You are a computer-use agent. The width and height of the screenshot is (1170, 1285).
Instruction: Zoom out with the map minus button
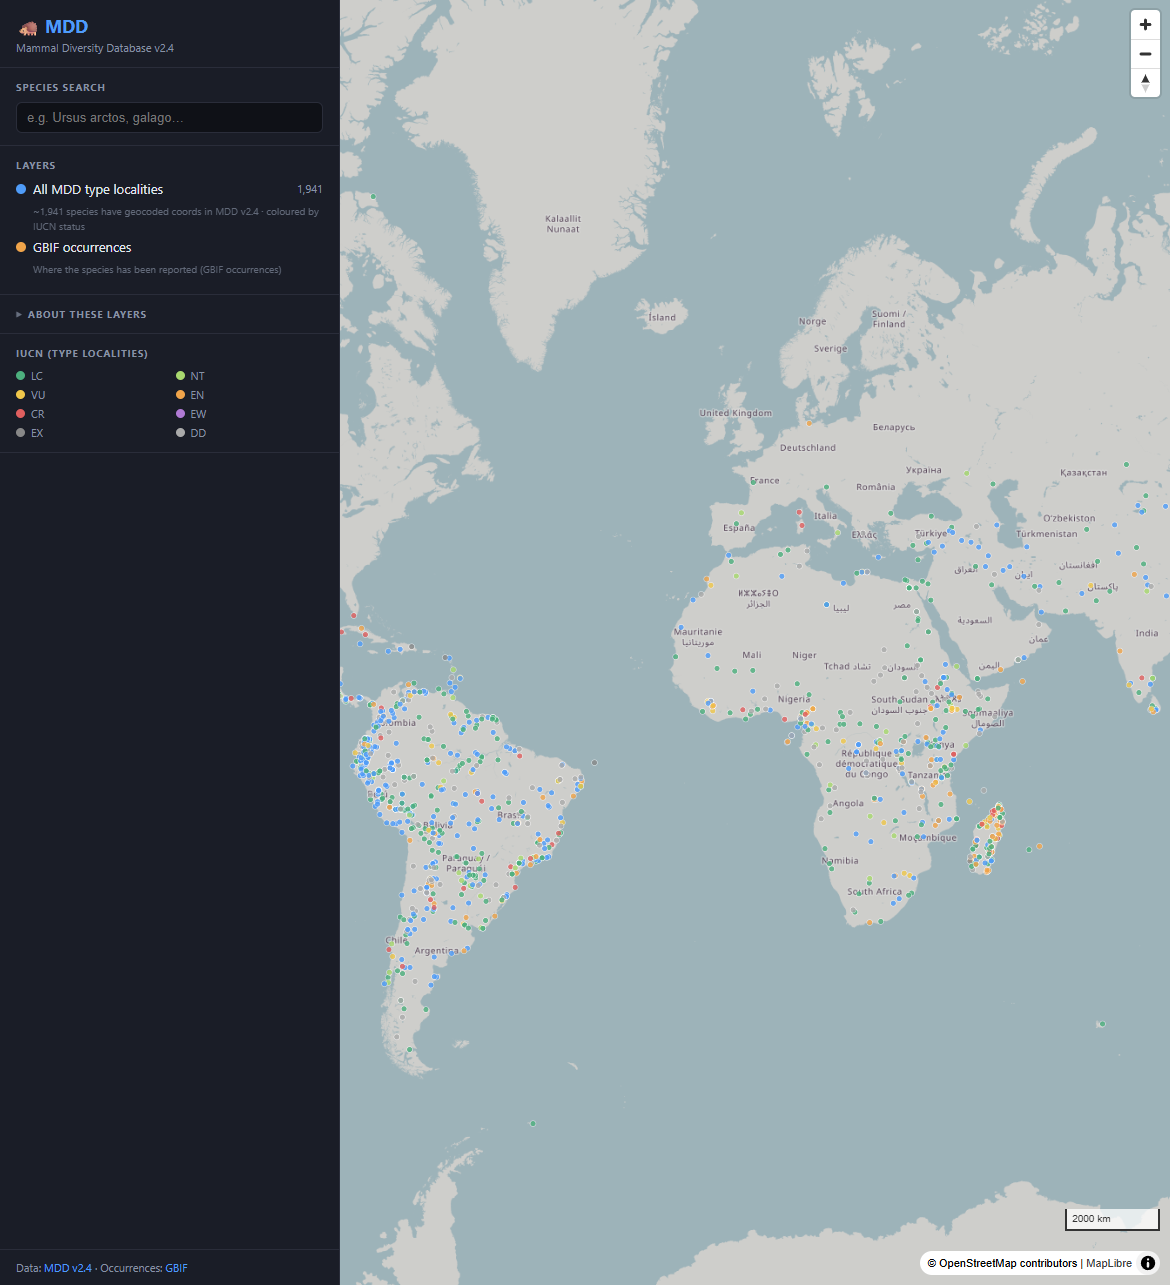click(x=1145, y=54)
